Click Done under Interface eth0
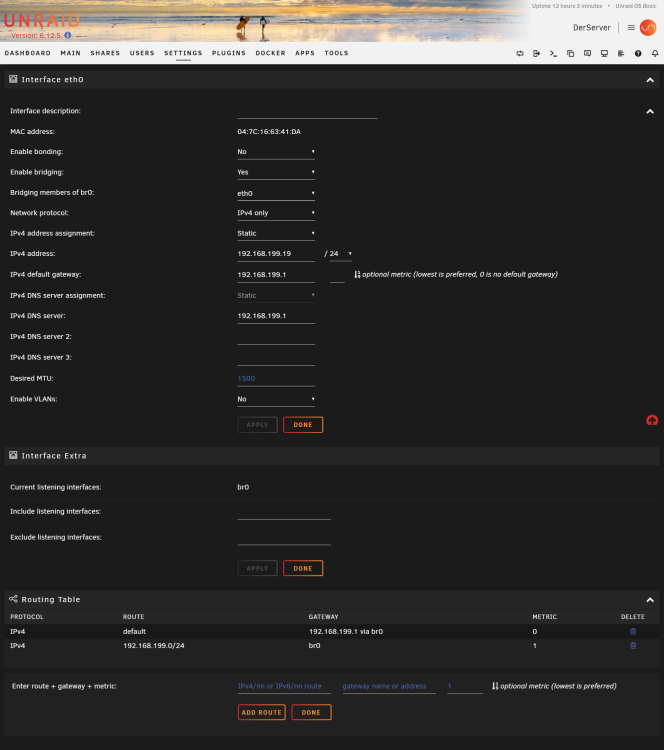This screenshot has height=750, width=664. pos(303,425)
